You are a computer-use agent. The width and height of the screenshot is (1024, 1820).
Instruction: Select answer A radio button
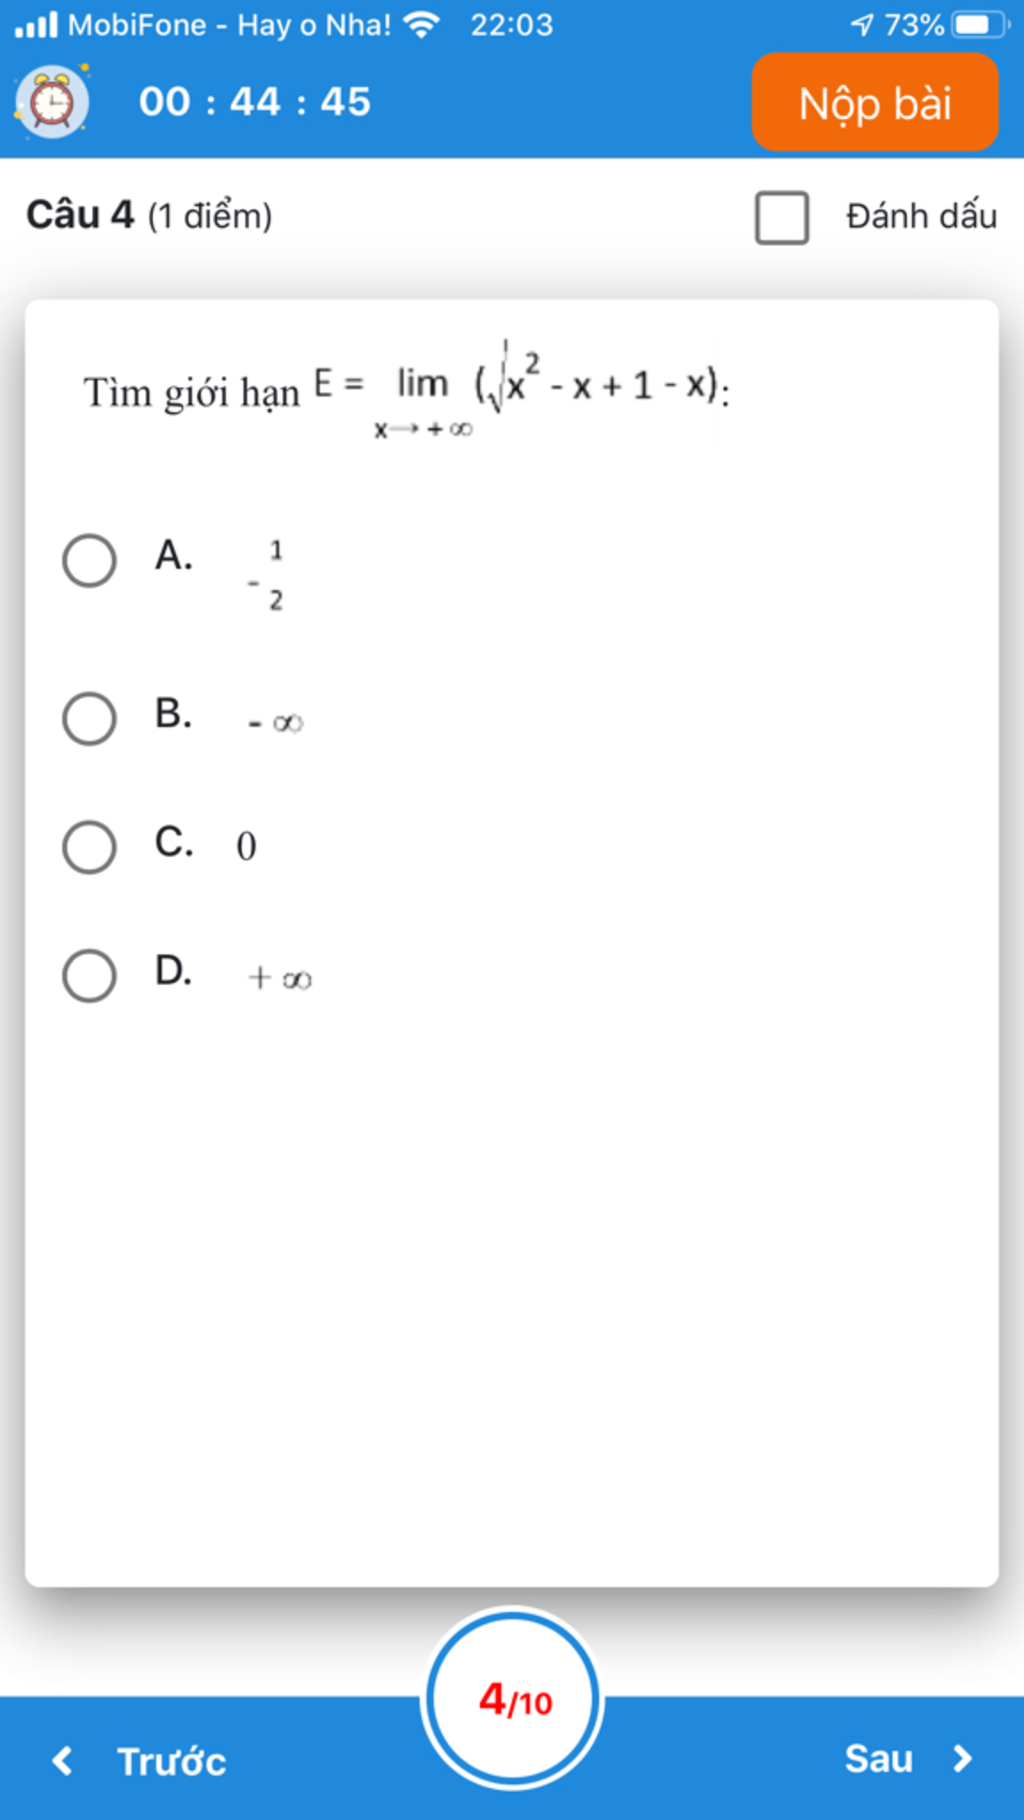pos(89,560)
